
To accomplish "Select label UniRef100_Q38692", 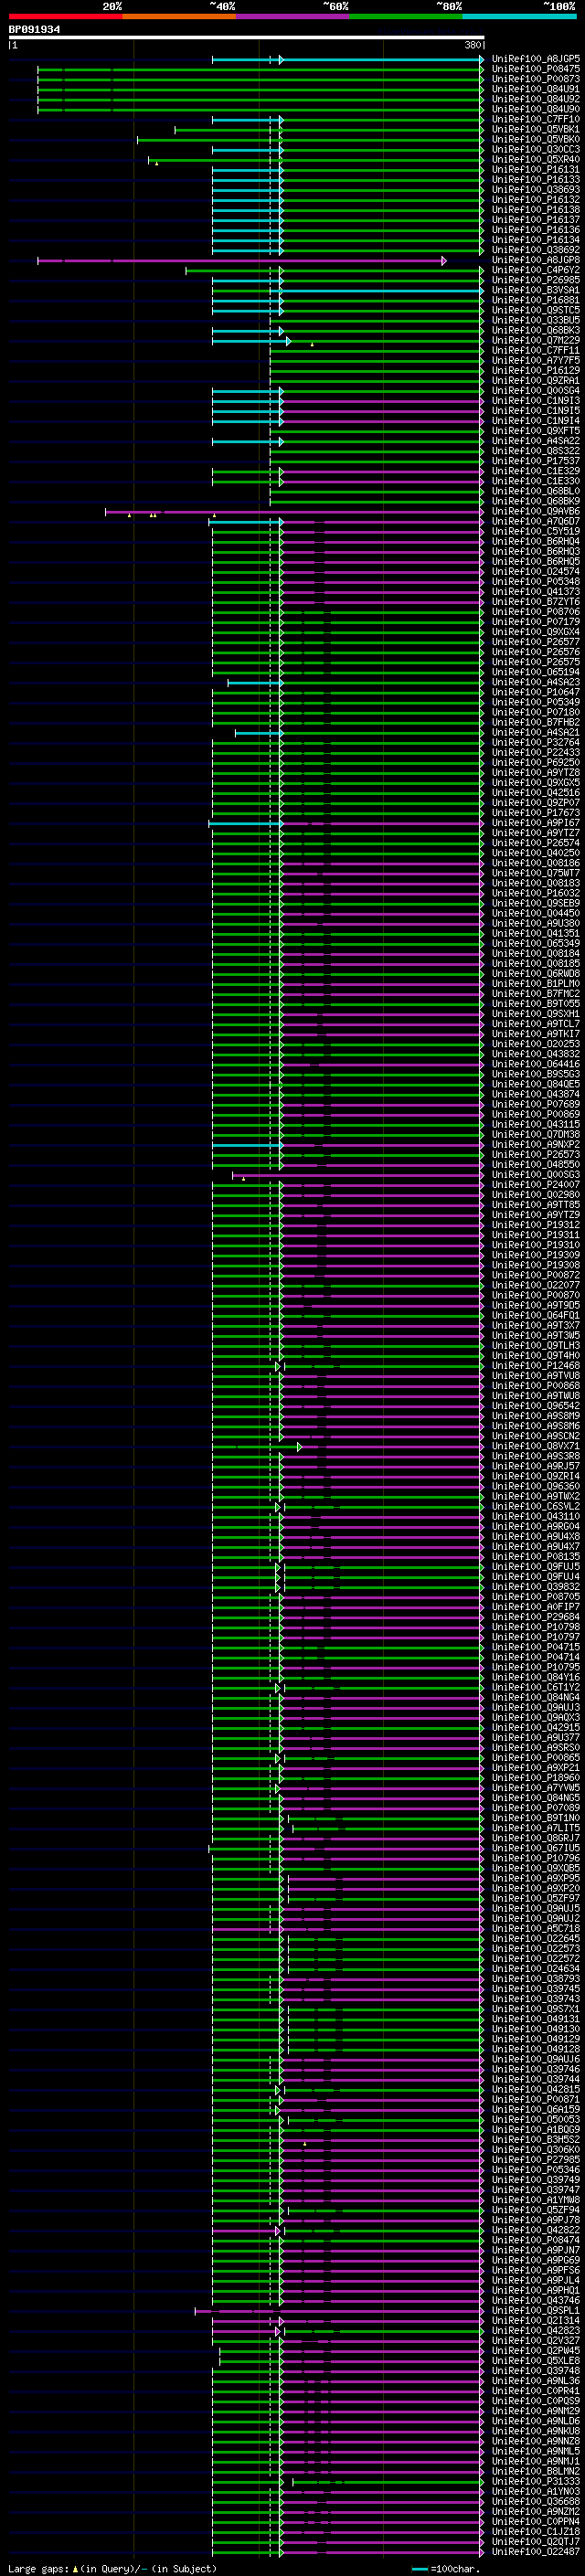I will (x=535, y=250).
